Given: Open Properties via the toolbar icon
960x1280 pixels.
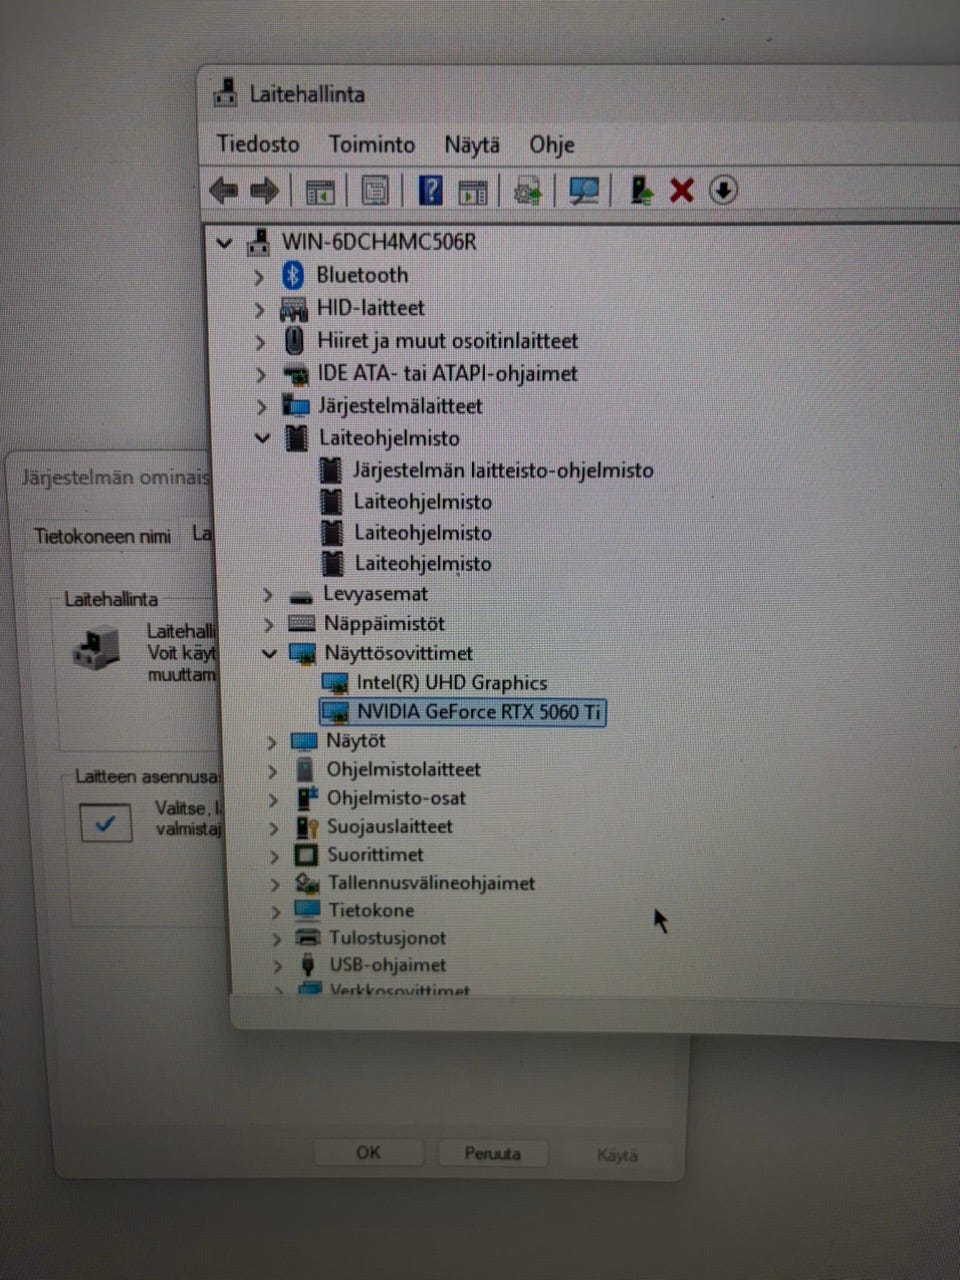Looking at the screenshot, I should [375, 191].
